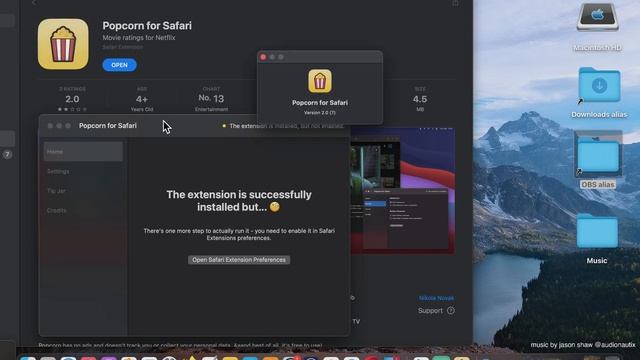Viewport: 640px width, 360px height.
Task: Click 'Version 2.0 (7)' text in About window
Action: point(320,113)
